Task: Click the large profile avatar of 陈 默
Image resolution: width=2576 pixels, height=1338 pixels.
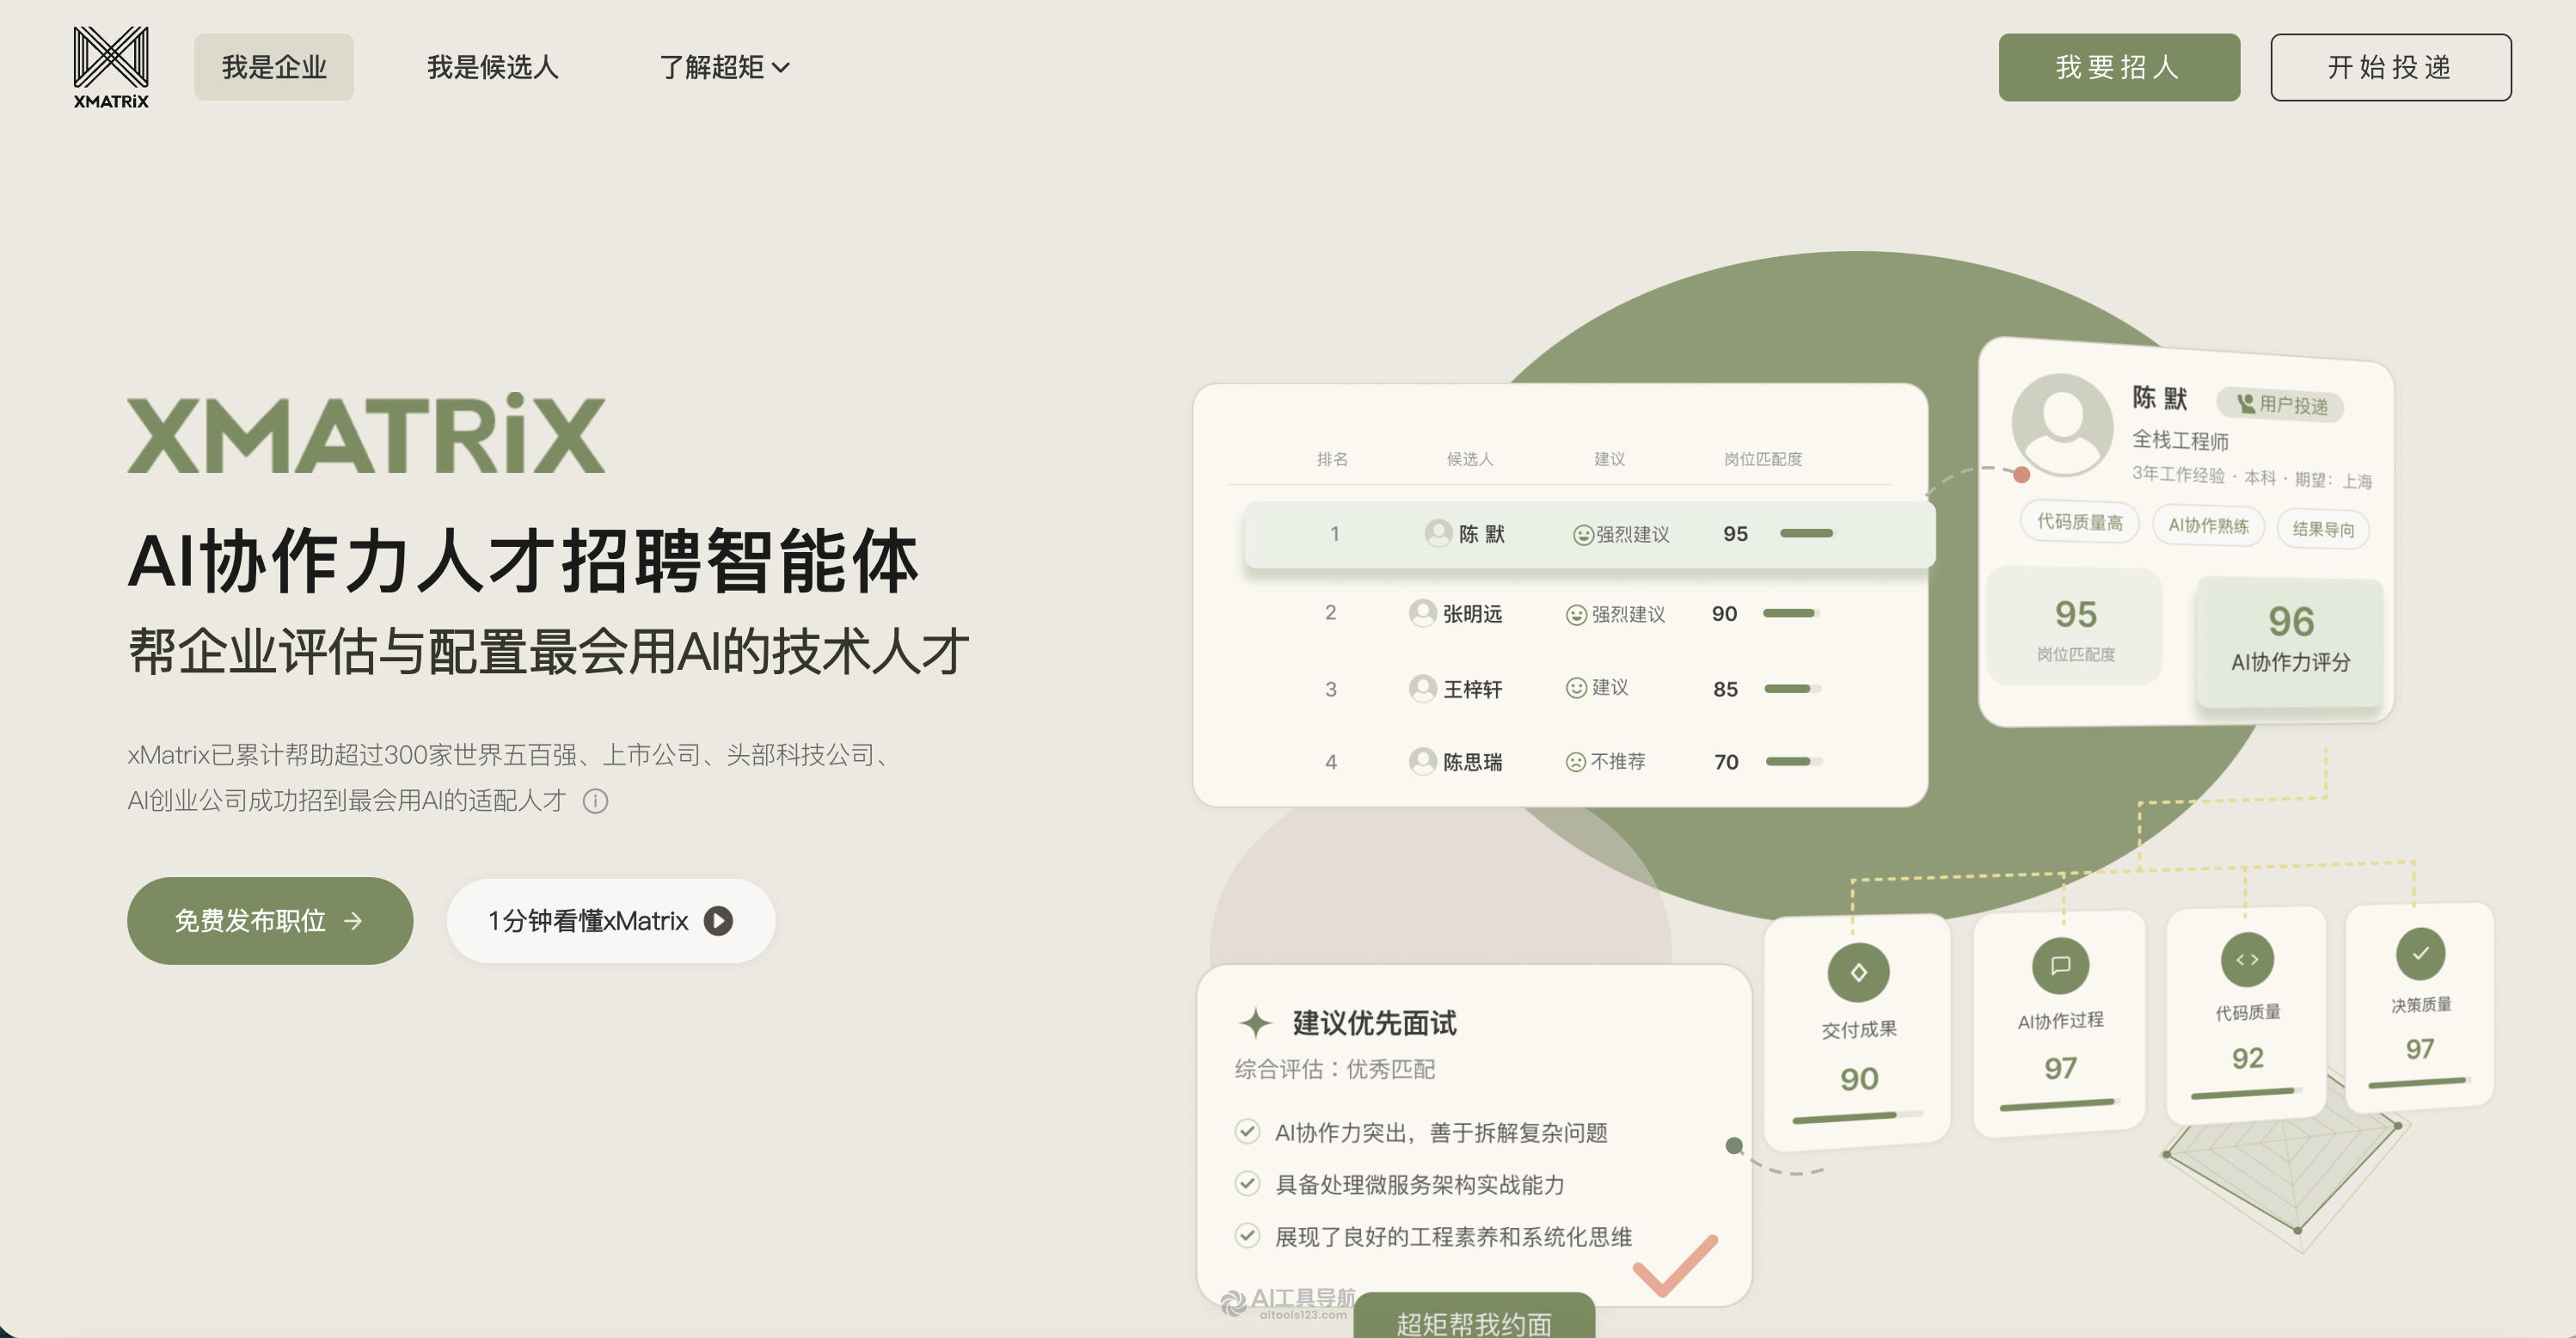Action: 2062,425
